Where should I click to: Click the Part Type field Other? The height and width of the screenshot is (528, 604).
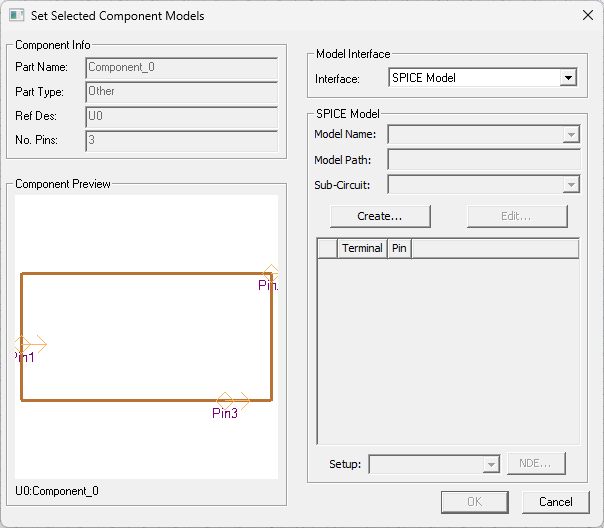[x=181, y=92]
